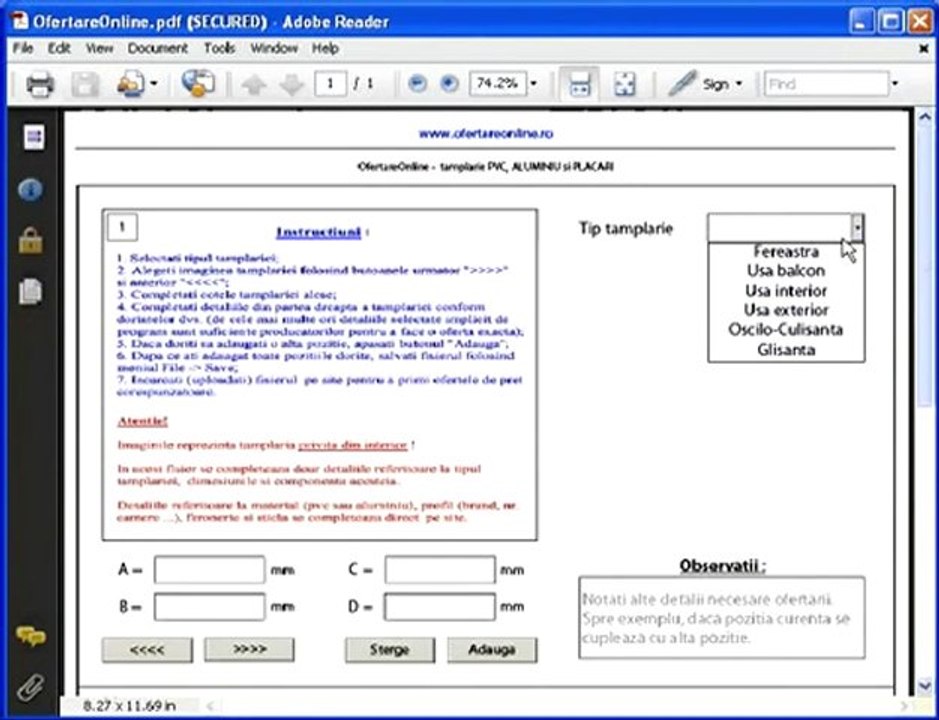Screen dimensions: 939x720
Task: Click the Adobe Reader title bar icon
Action: point(20,21)
